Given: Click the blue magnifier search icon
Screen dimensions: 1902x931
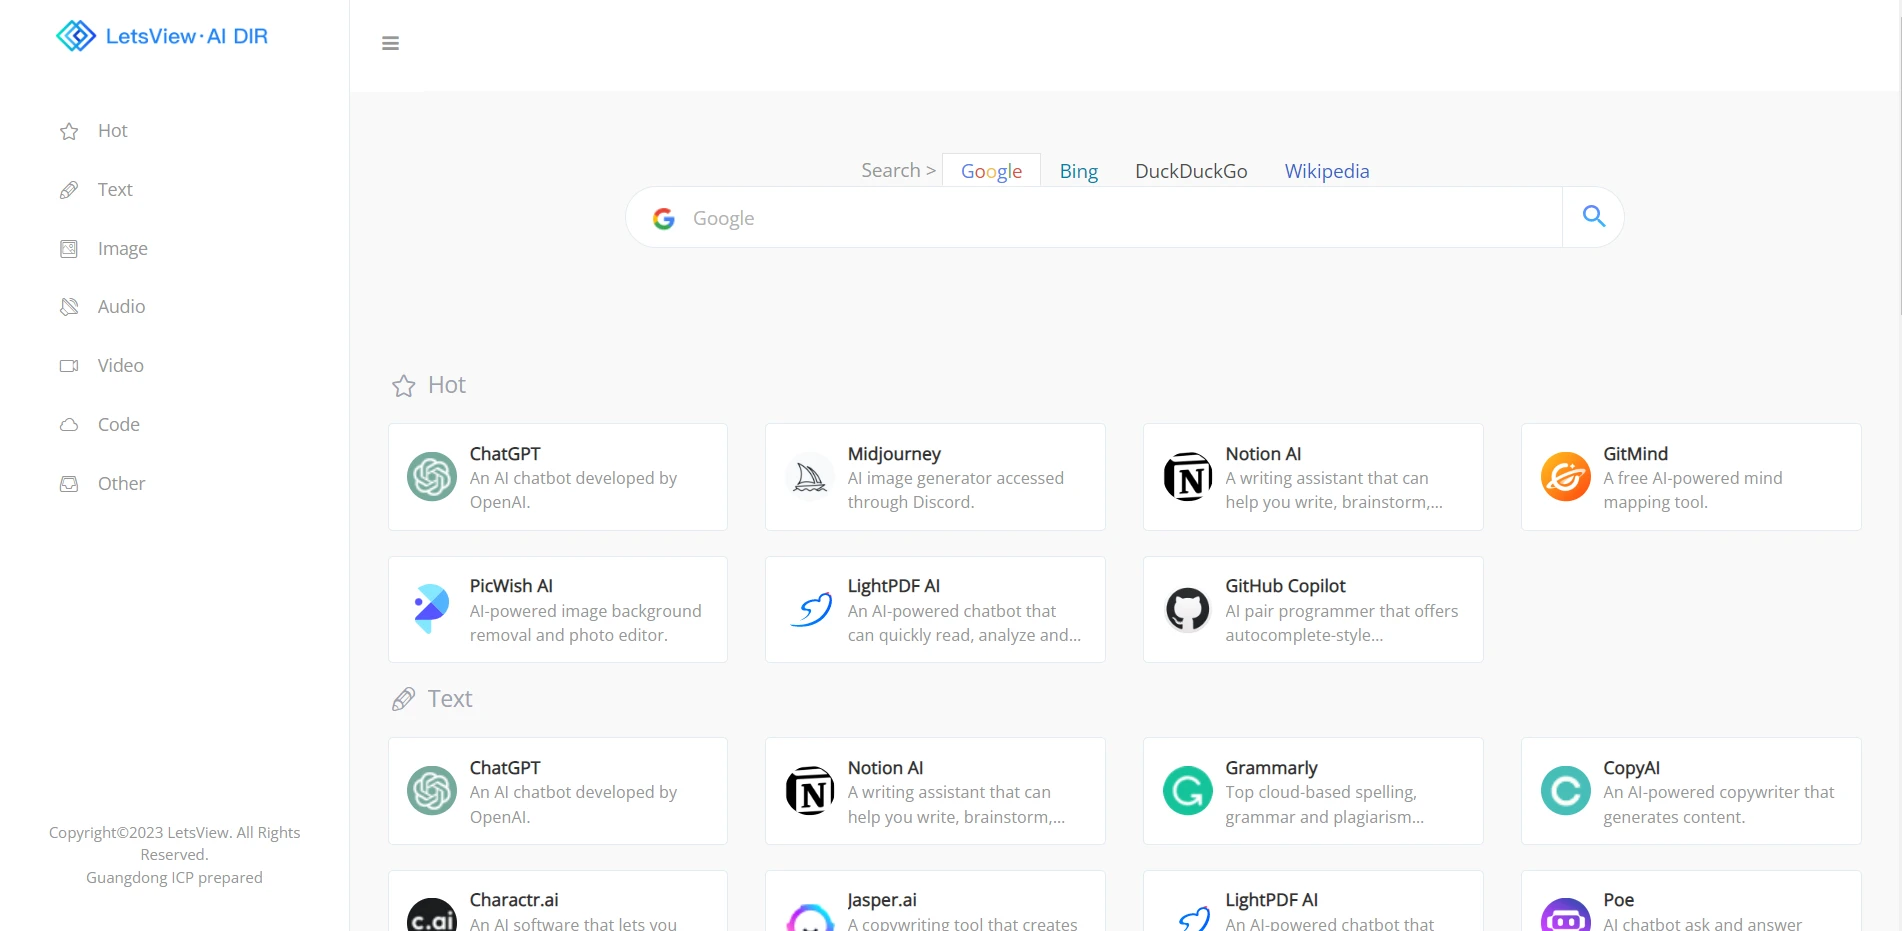Looking at the screenshot, I should (1593, 216).
